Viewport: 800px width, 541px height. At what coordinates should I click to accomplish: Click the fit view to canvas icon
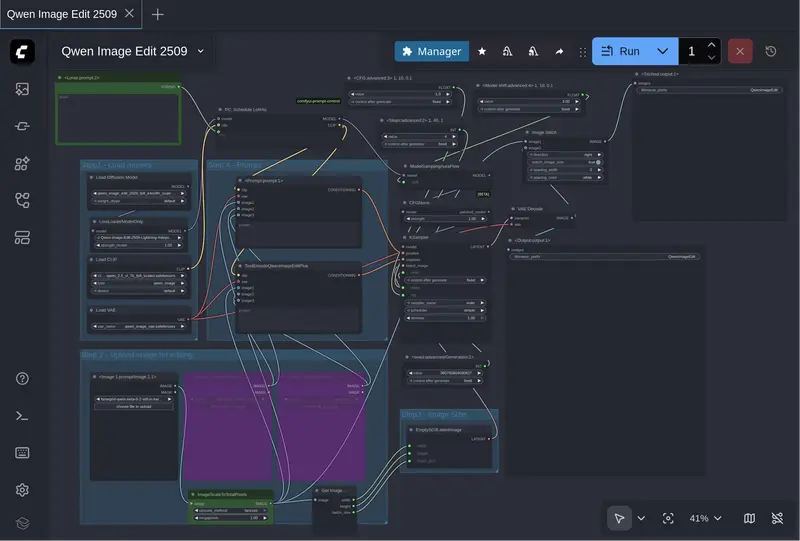pos(668,518)
